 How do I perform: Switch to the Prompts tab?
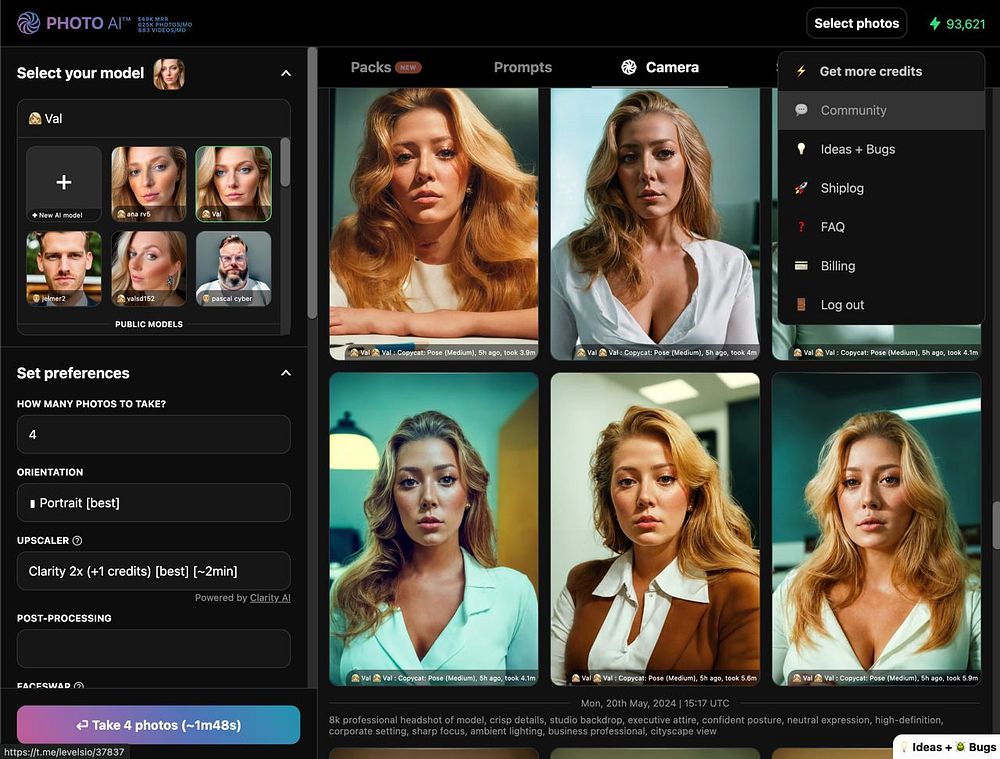523,67
